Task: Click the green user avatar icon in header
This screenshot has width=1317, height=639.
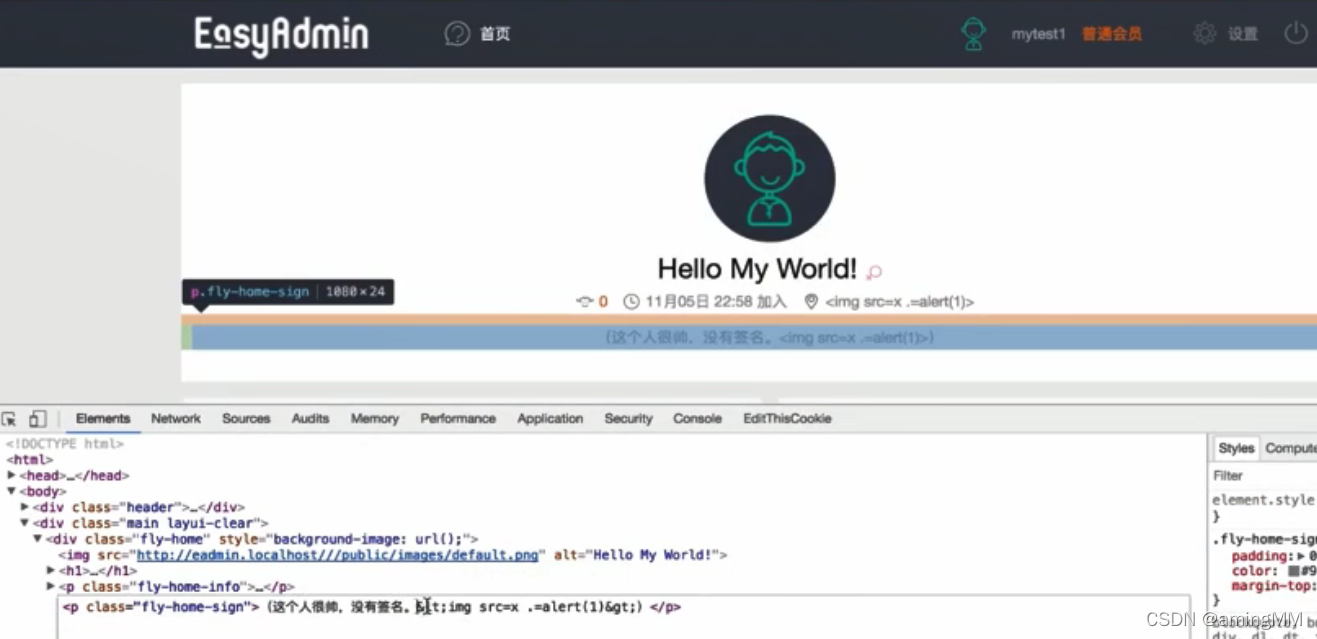Action: click(x=973, y=34)
